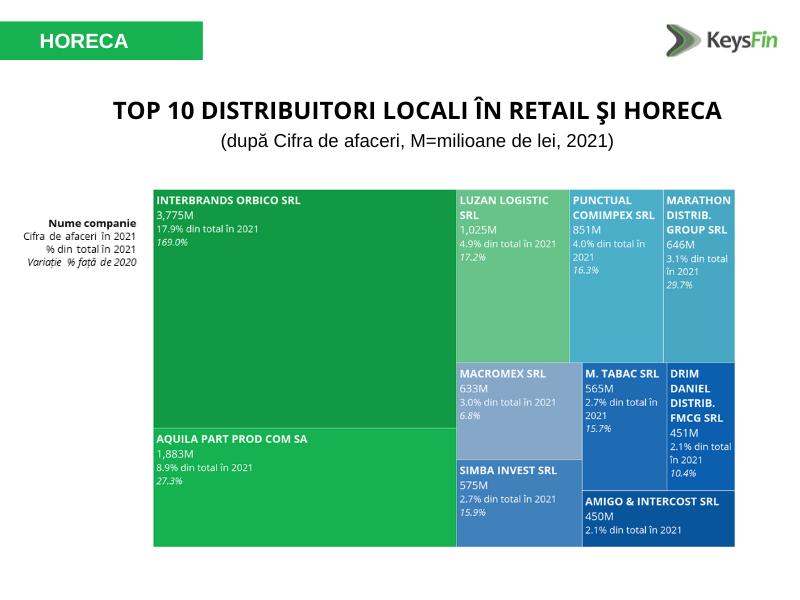Select the LUZAN LOGISTIC SRL tile

pyautogui.click(x=513, y=276)
